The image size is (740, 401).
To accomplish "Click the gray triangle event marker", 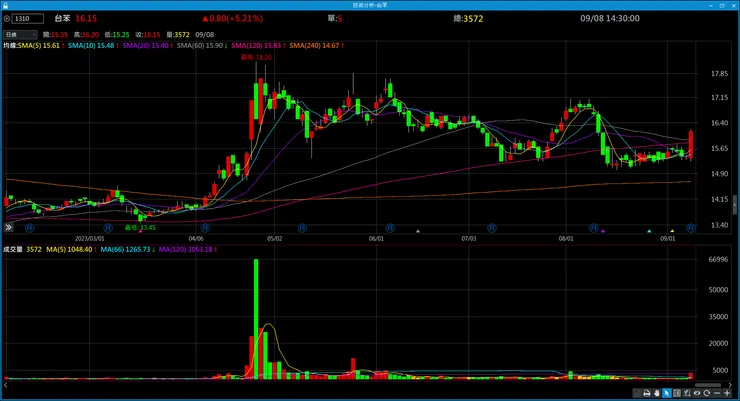I will (x=418, y=231).
